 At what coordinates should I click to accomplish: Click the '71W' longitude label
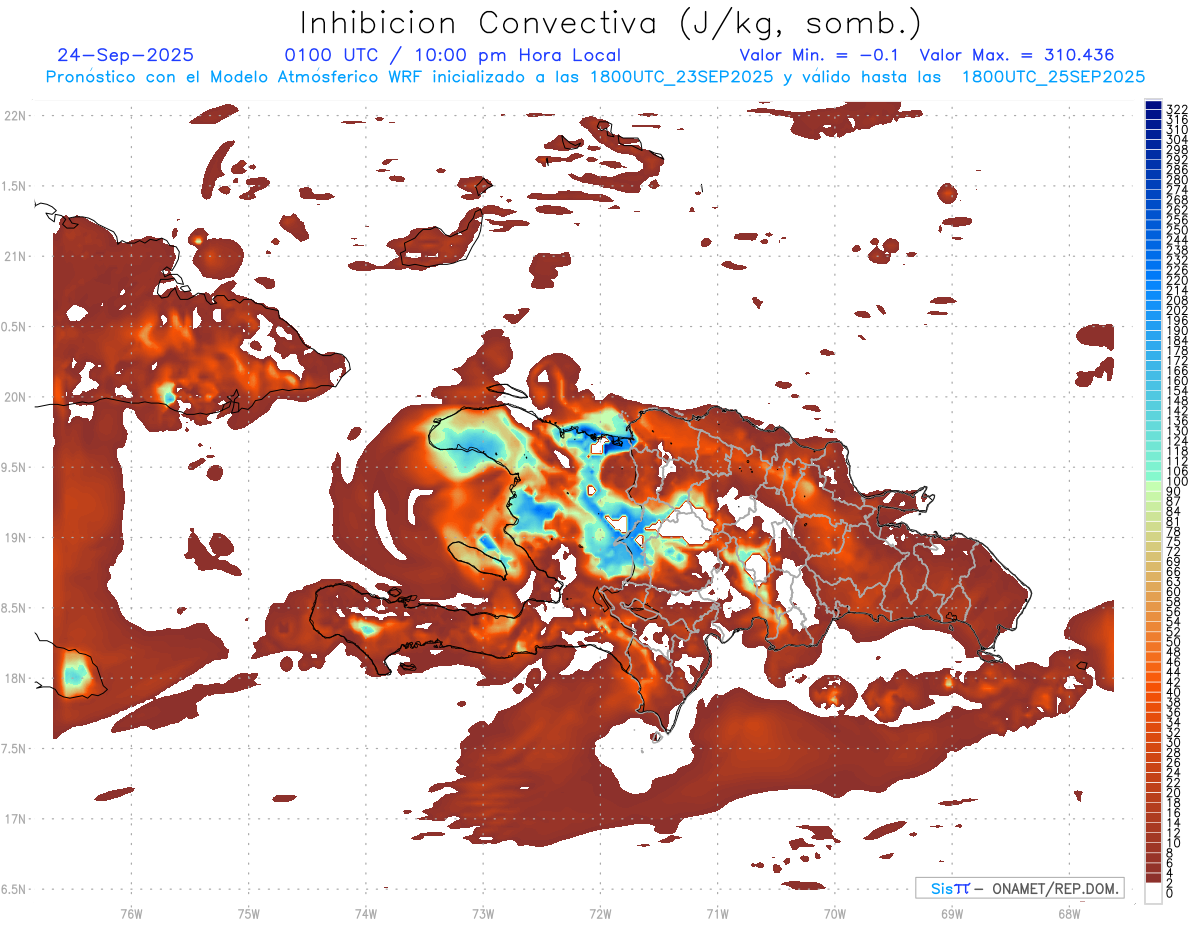pyautogui.click(x=717, y=913)
